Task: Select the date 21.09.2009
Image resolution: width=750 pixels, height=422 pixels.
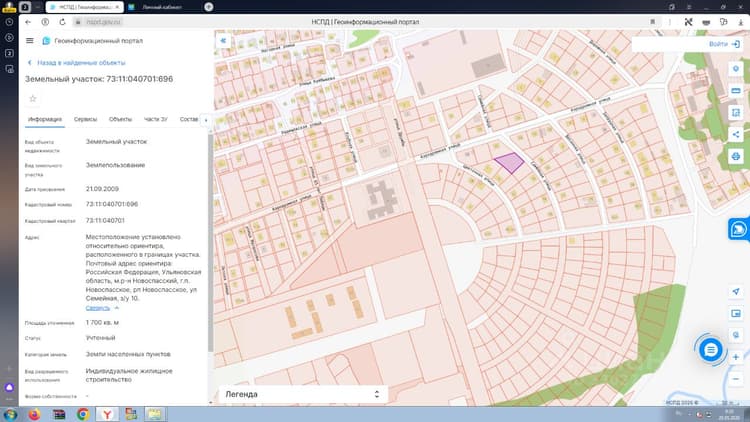Action: 102,189
